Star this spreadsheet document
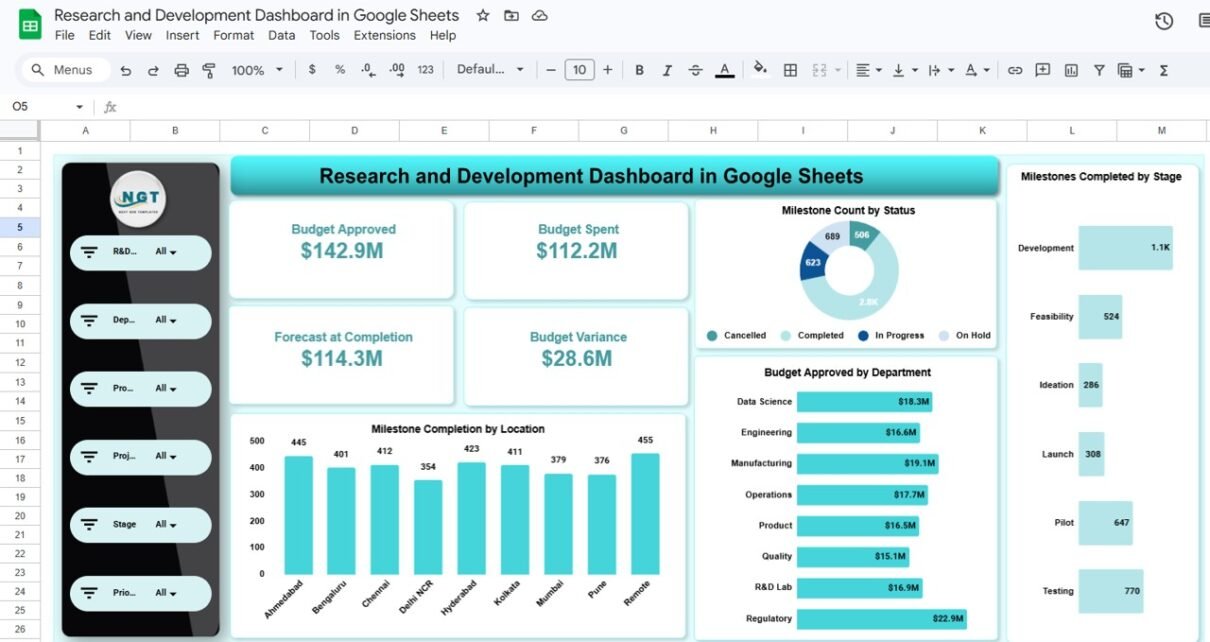The width and height of the screenshot is (1210, 642). coord(483,16)
